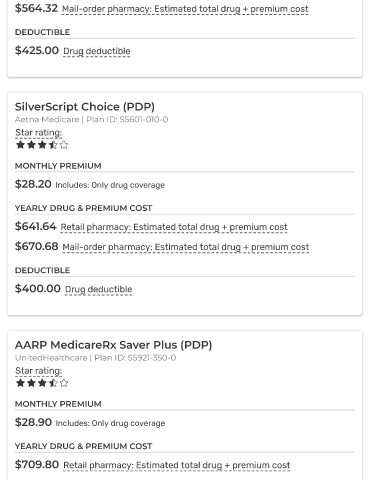Click SilverScript Retail pharmacy estimated cost link
Screen dimensions: 370x480
click(174, 227)
